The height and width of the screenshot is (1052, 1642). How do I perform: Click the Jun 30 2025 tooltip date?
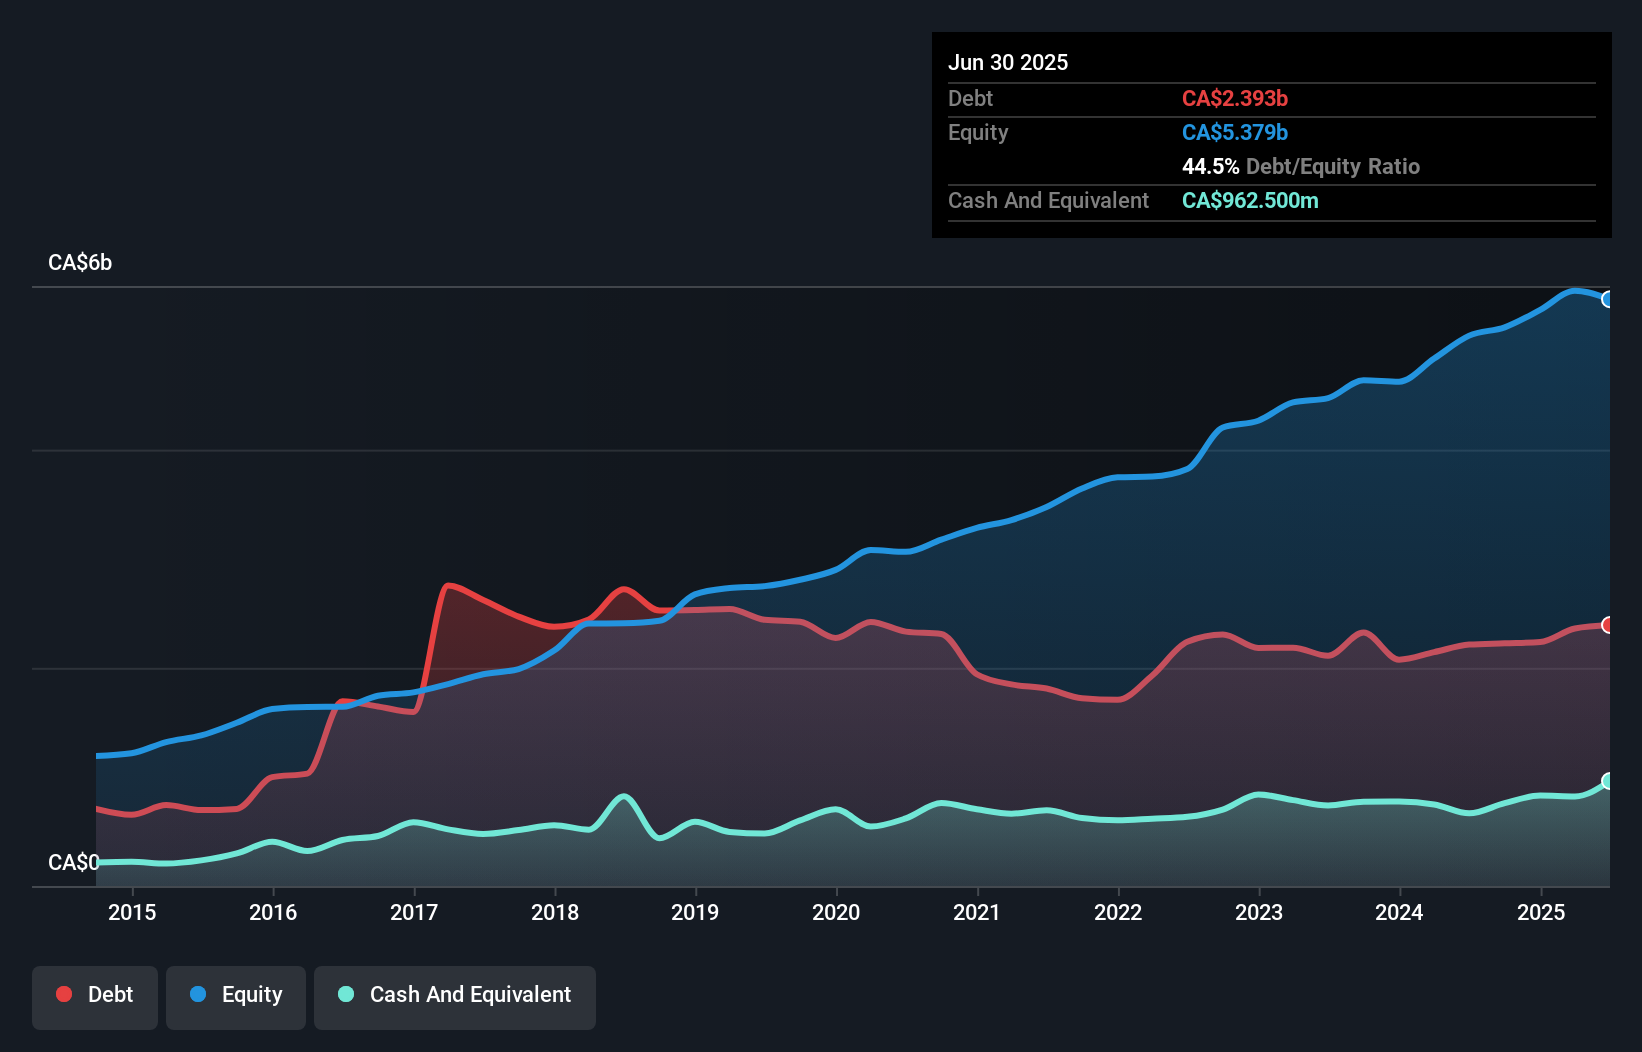pyautogui.click(x=1008, y=62)
